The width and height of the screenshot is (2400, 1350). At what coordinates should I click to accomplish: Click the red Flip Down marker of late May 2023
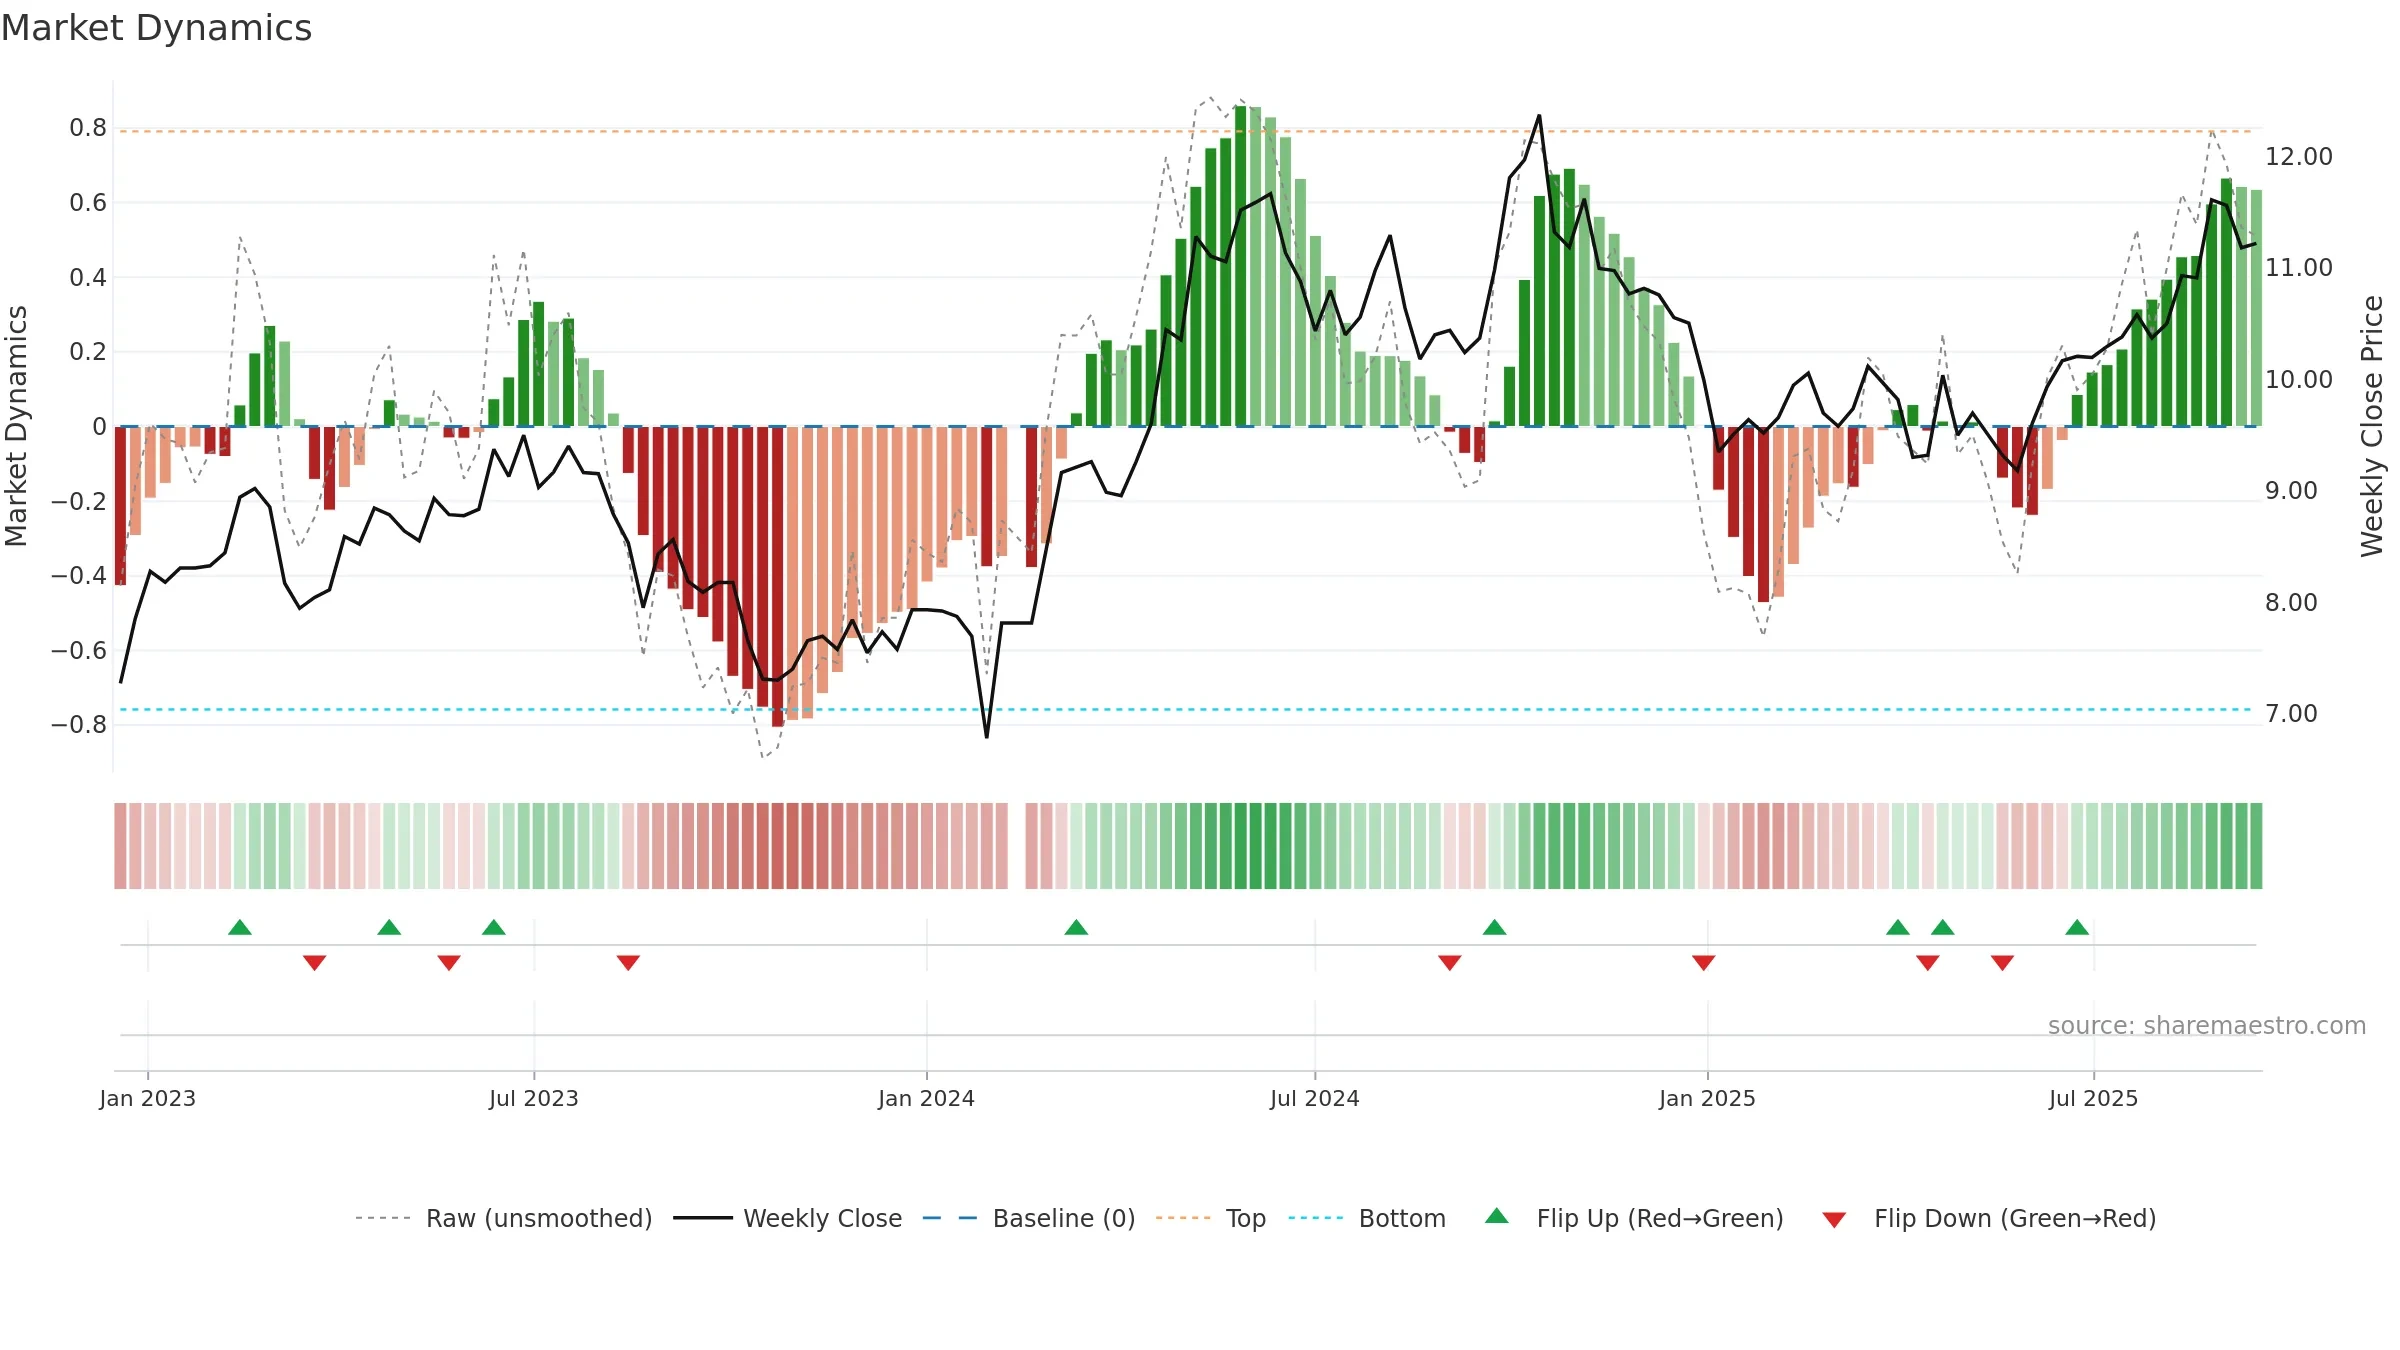449,962
